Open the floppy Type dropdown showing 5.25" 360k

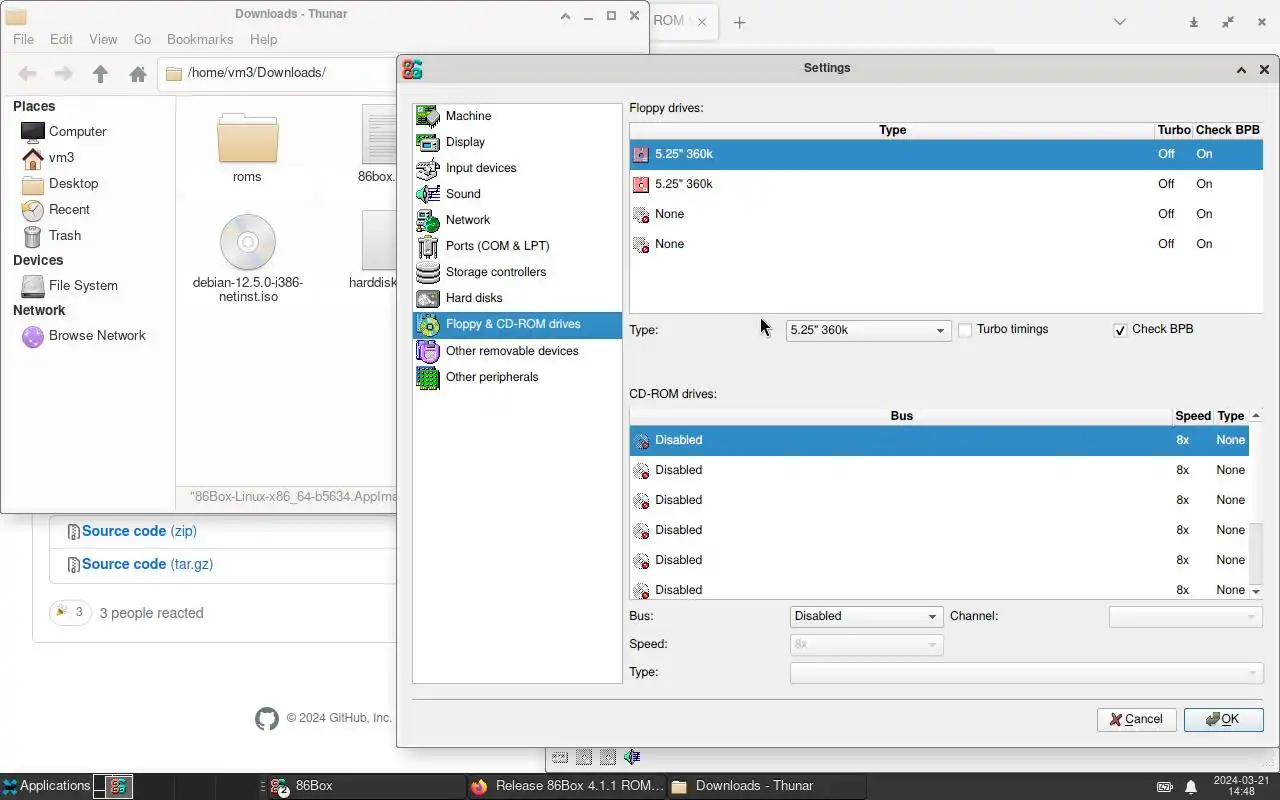click(x=867, y=330)
